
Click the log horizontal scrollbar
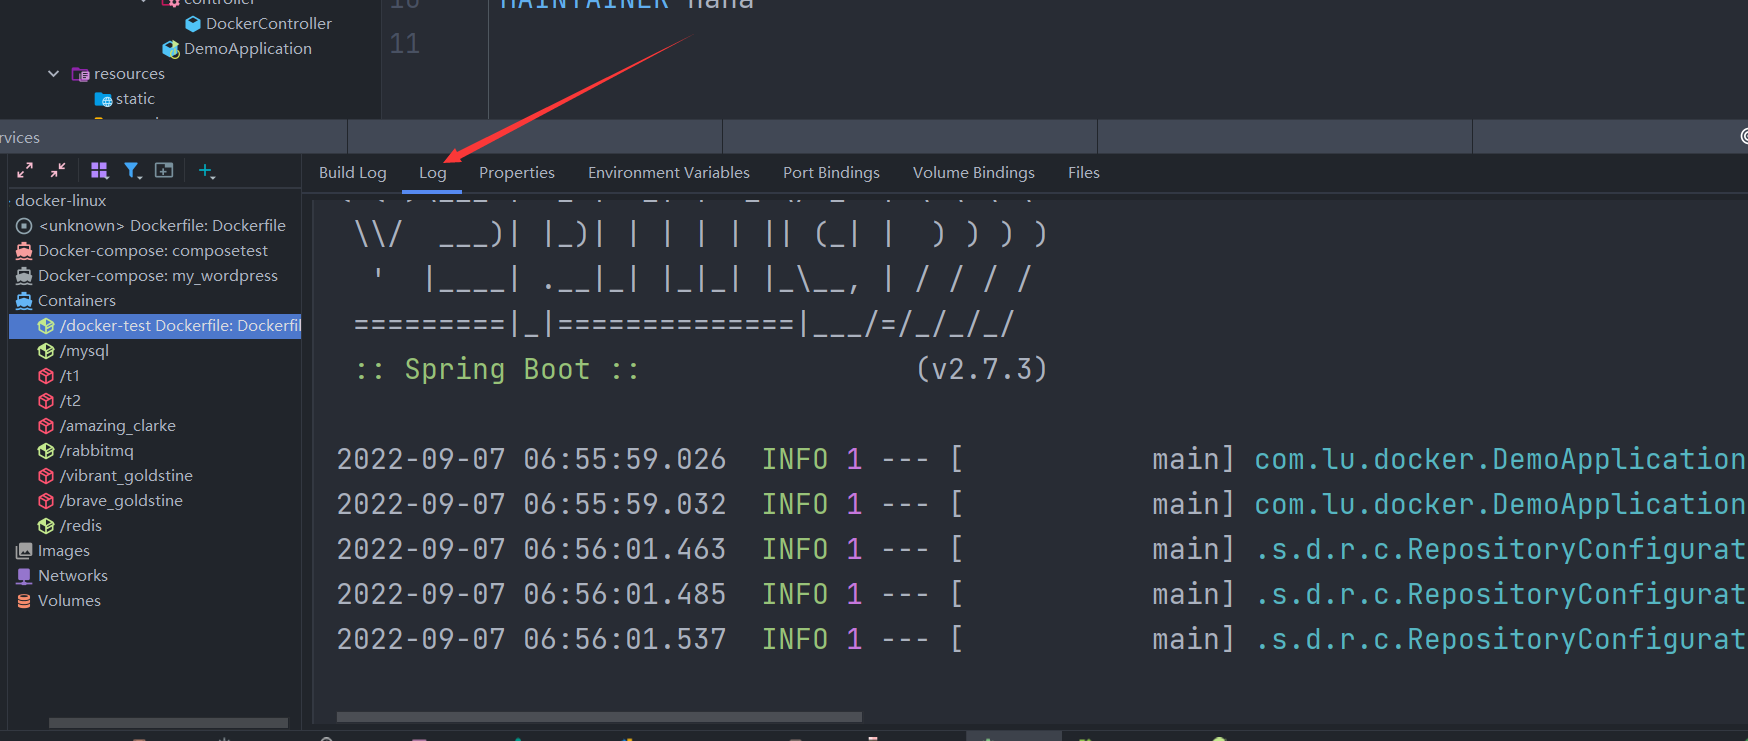(x=599, y=717)
